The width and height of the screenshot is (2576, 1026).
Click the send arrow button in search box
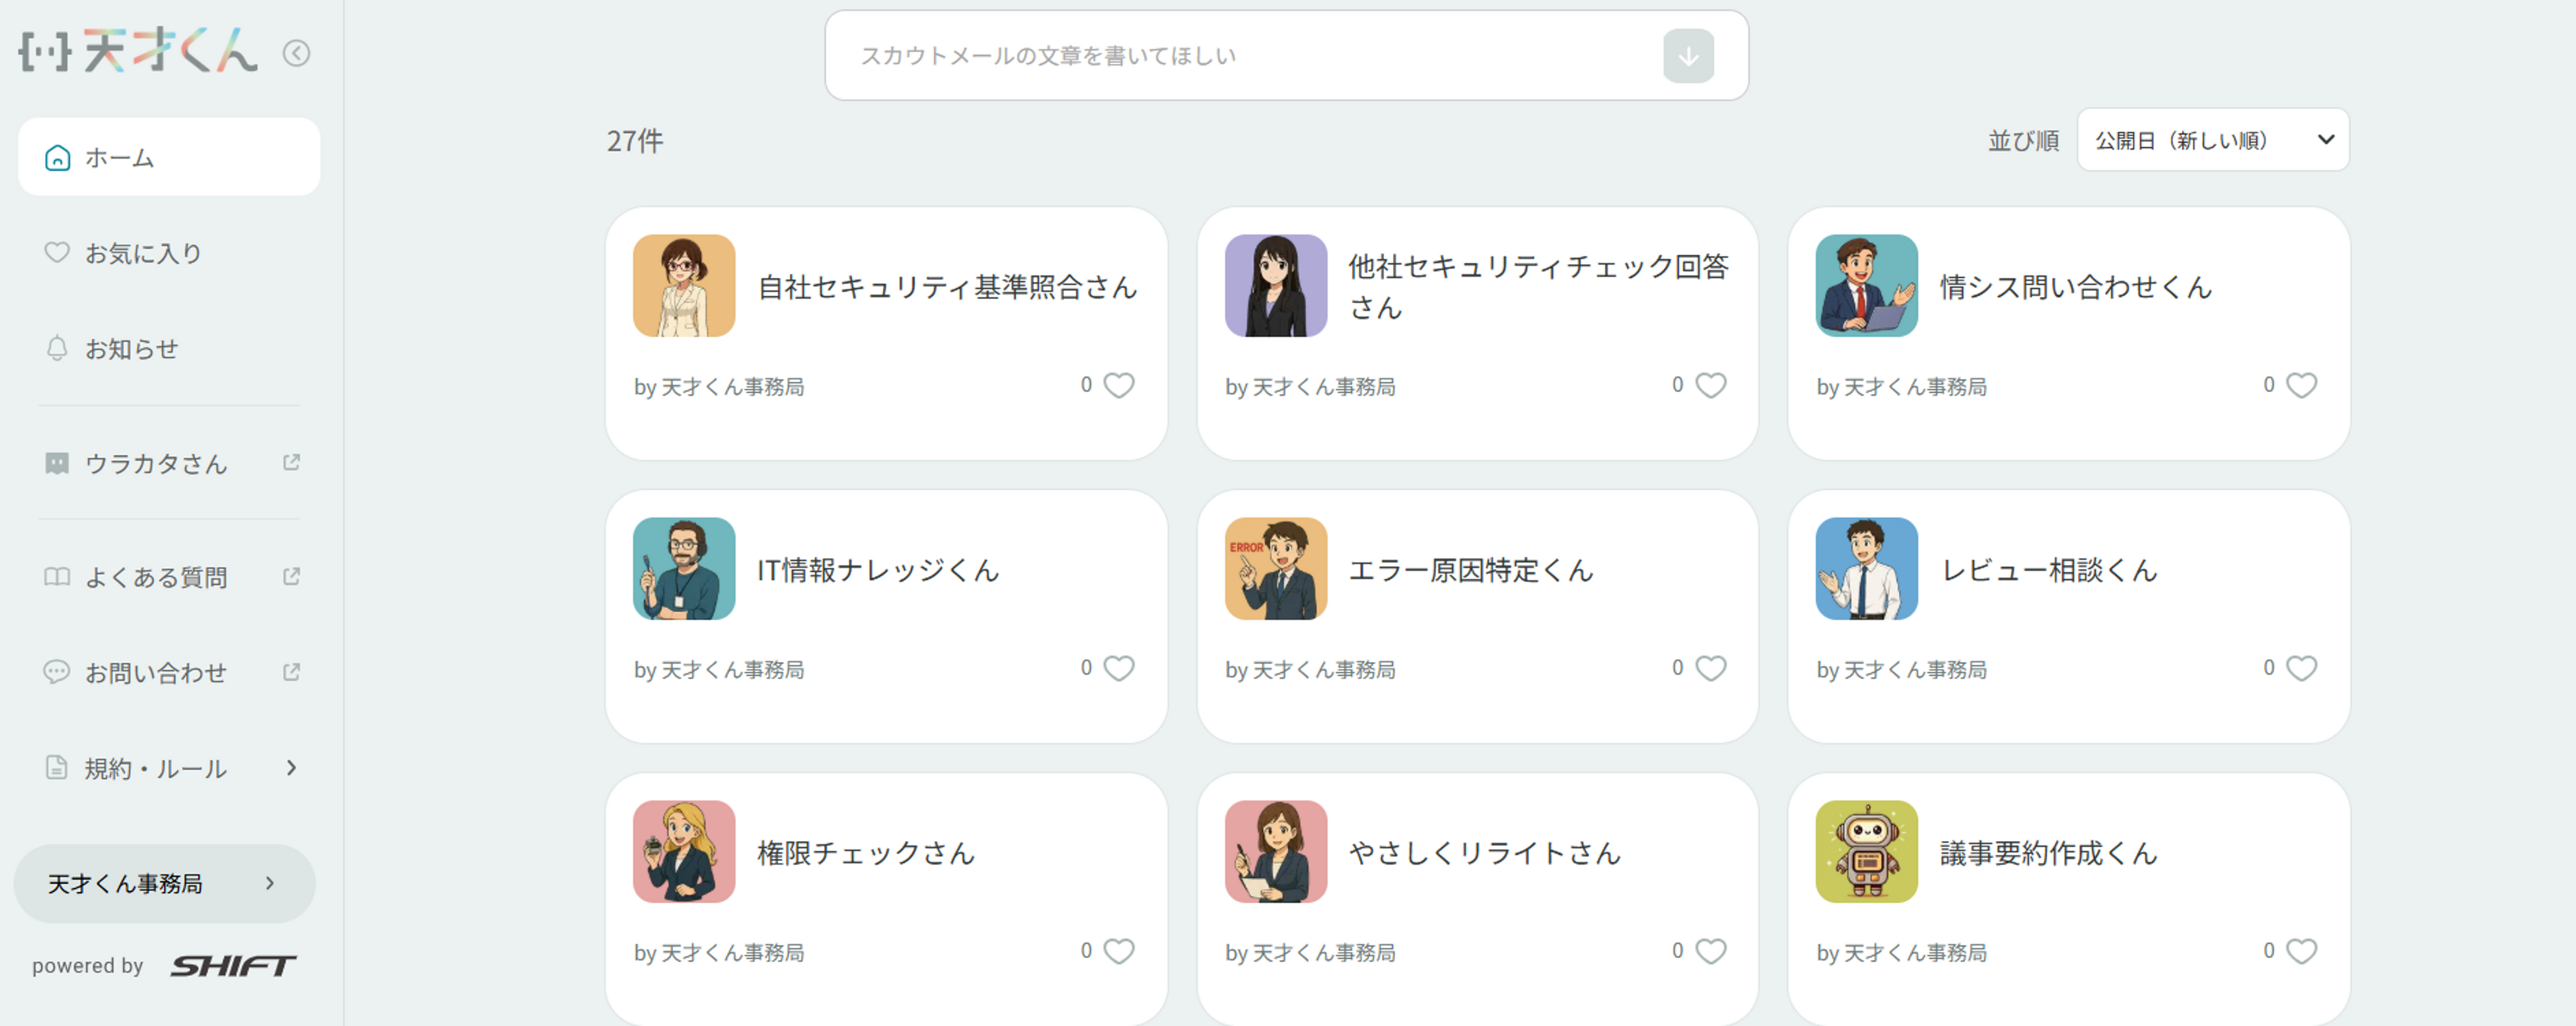pyautogui.click(x=1687, y=56)
